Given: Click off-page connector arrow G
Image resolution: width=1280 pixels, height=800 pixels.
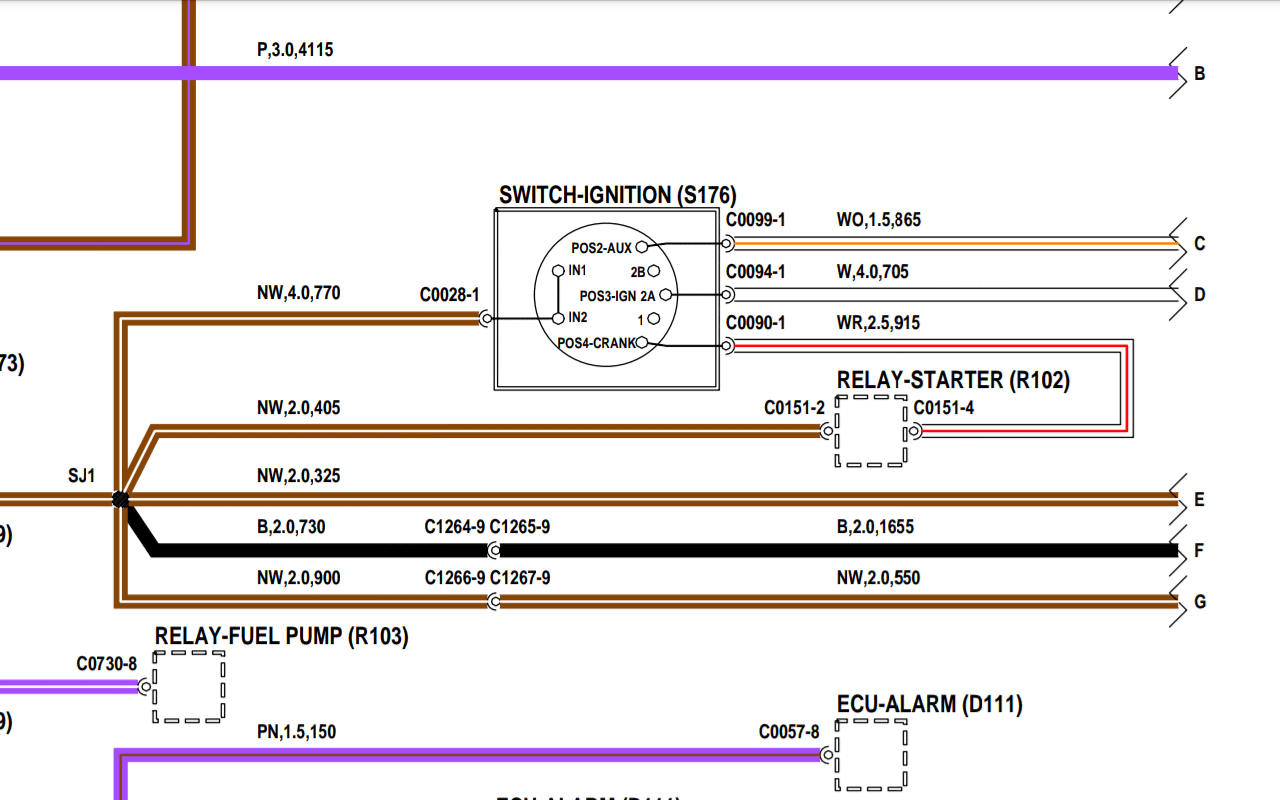Looking at the screenshot, I should [1179, 601].
